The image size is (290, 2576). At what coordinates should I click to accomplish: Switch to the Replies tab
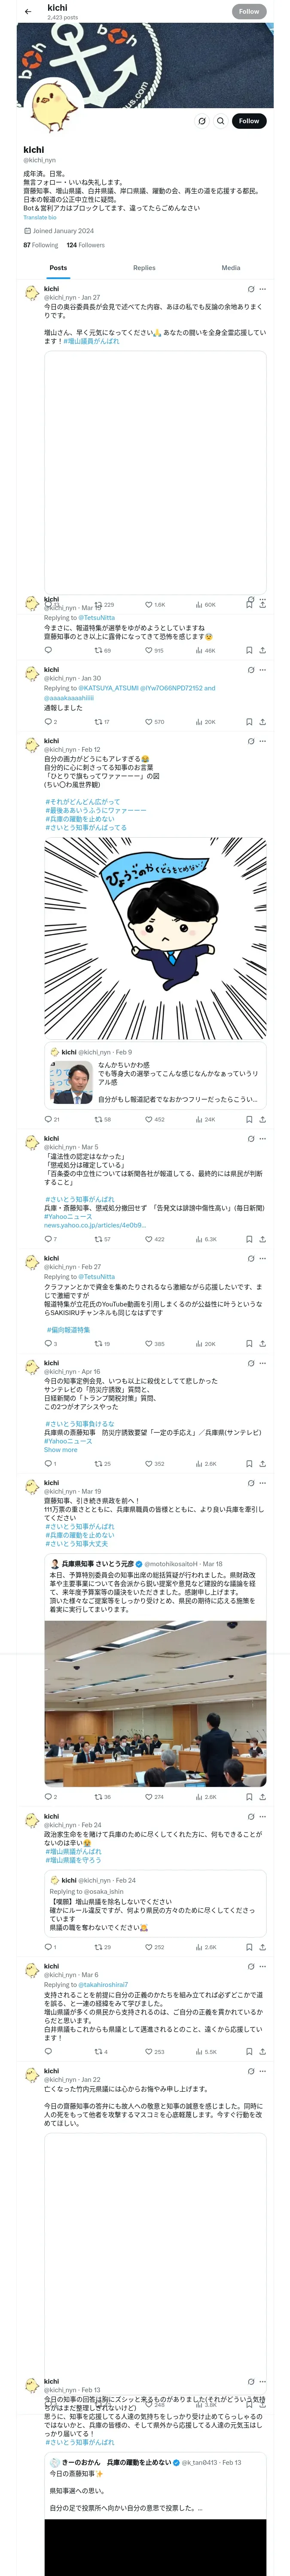(144, 268)
